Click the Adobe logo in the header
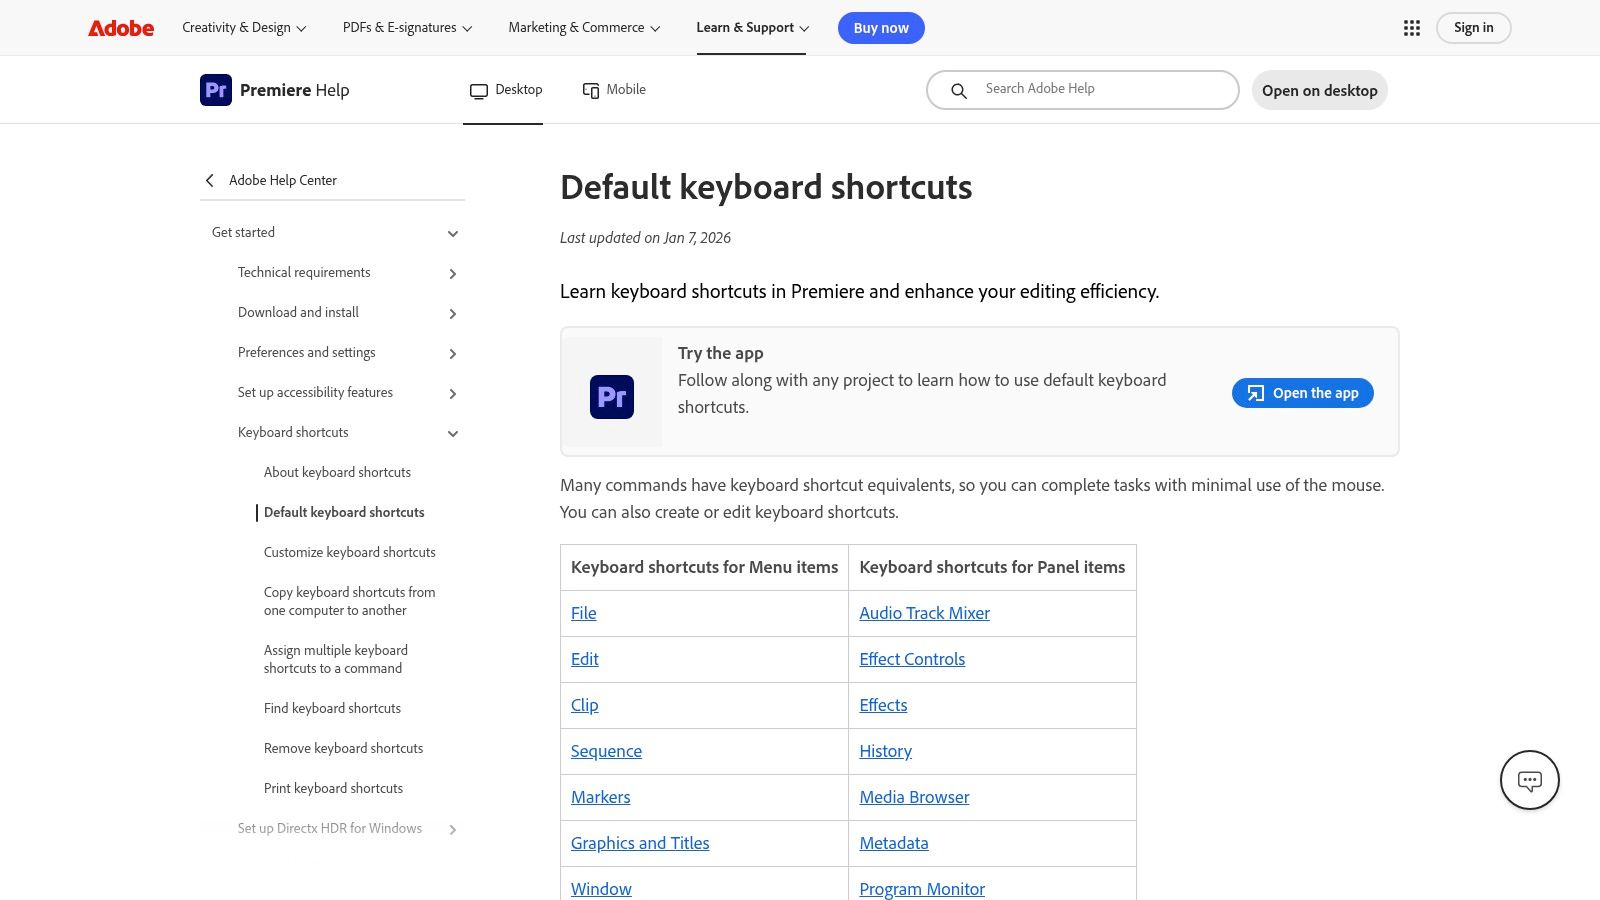 coord(121,28)
